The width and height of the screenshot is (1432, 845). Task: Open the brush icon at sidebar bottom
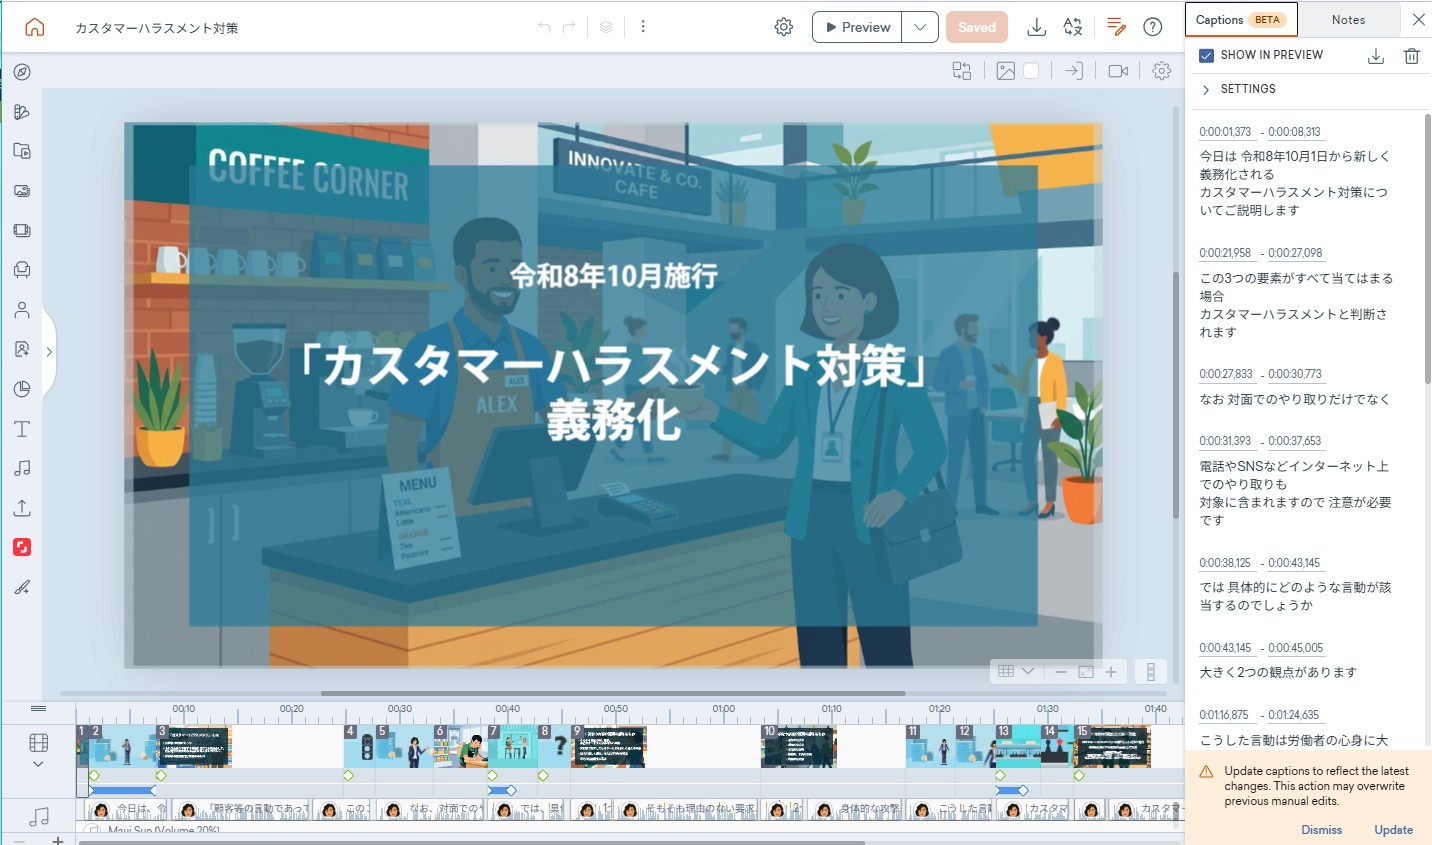point(22,587)
